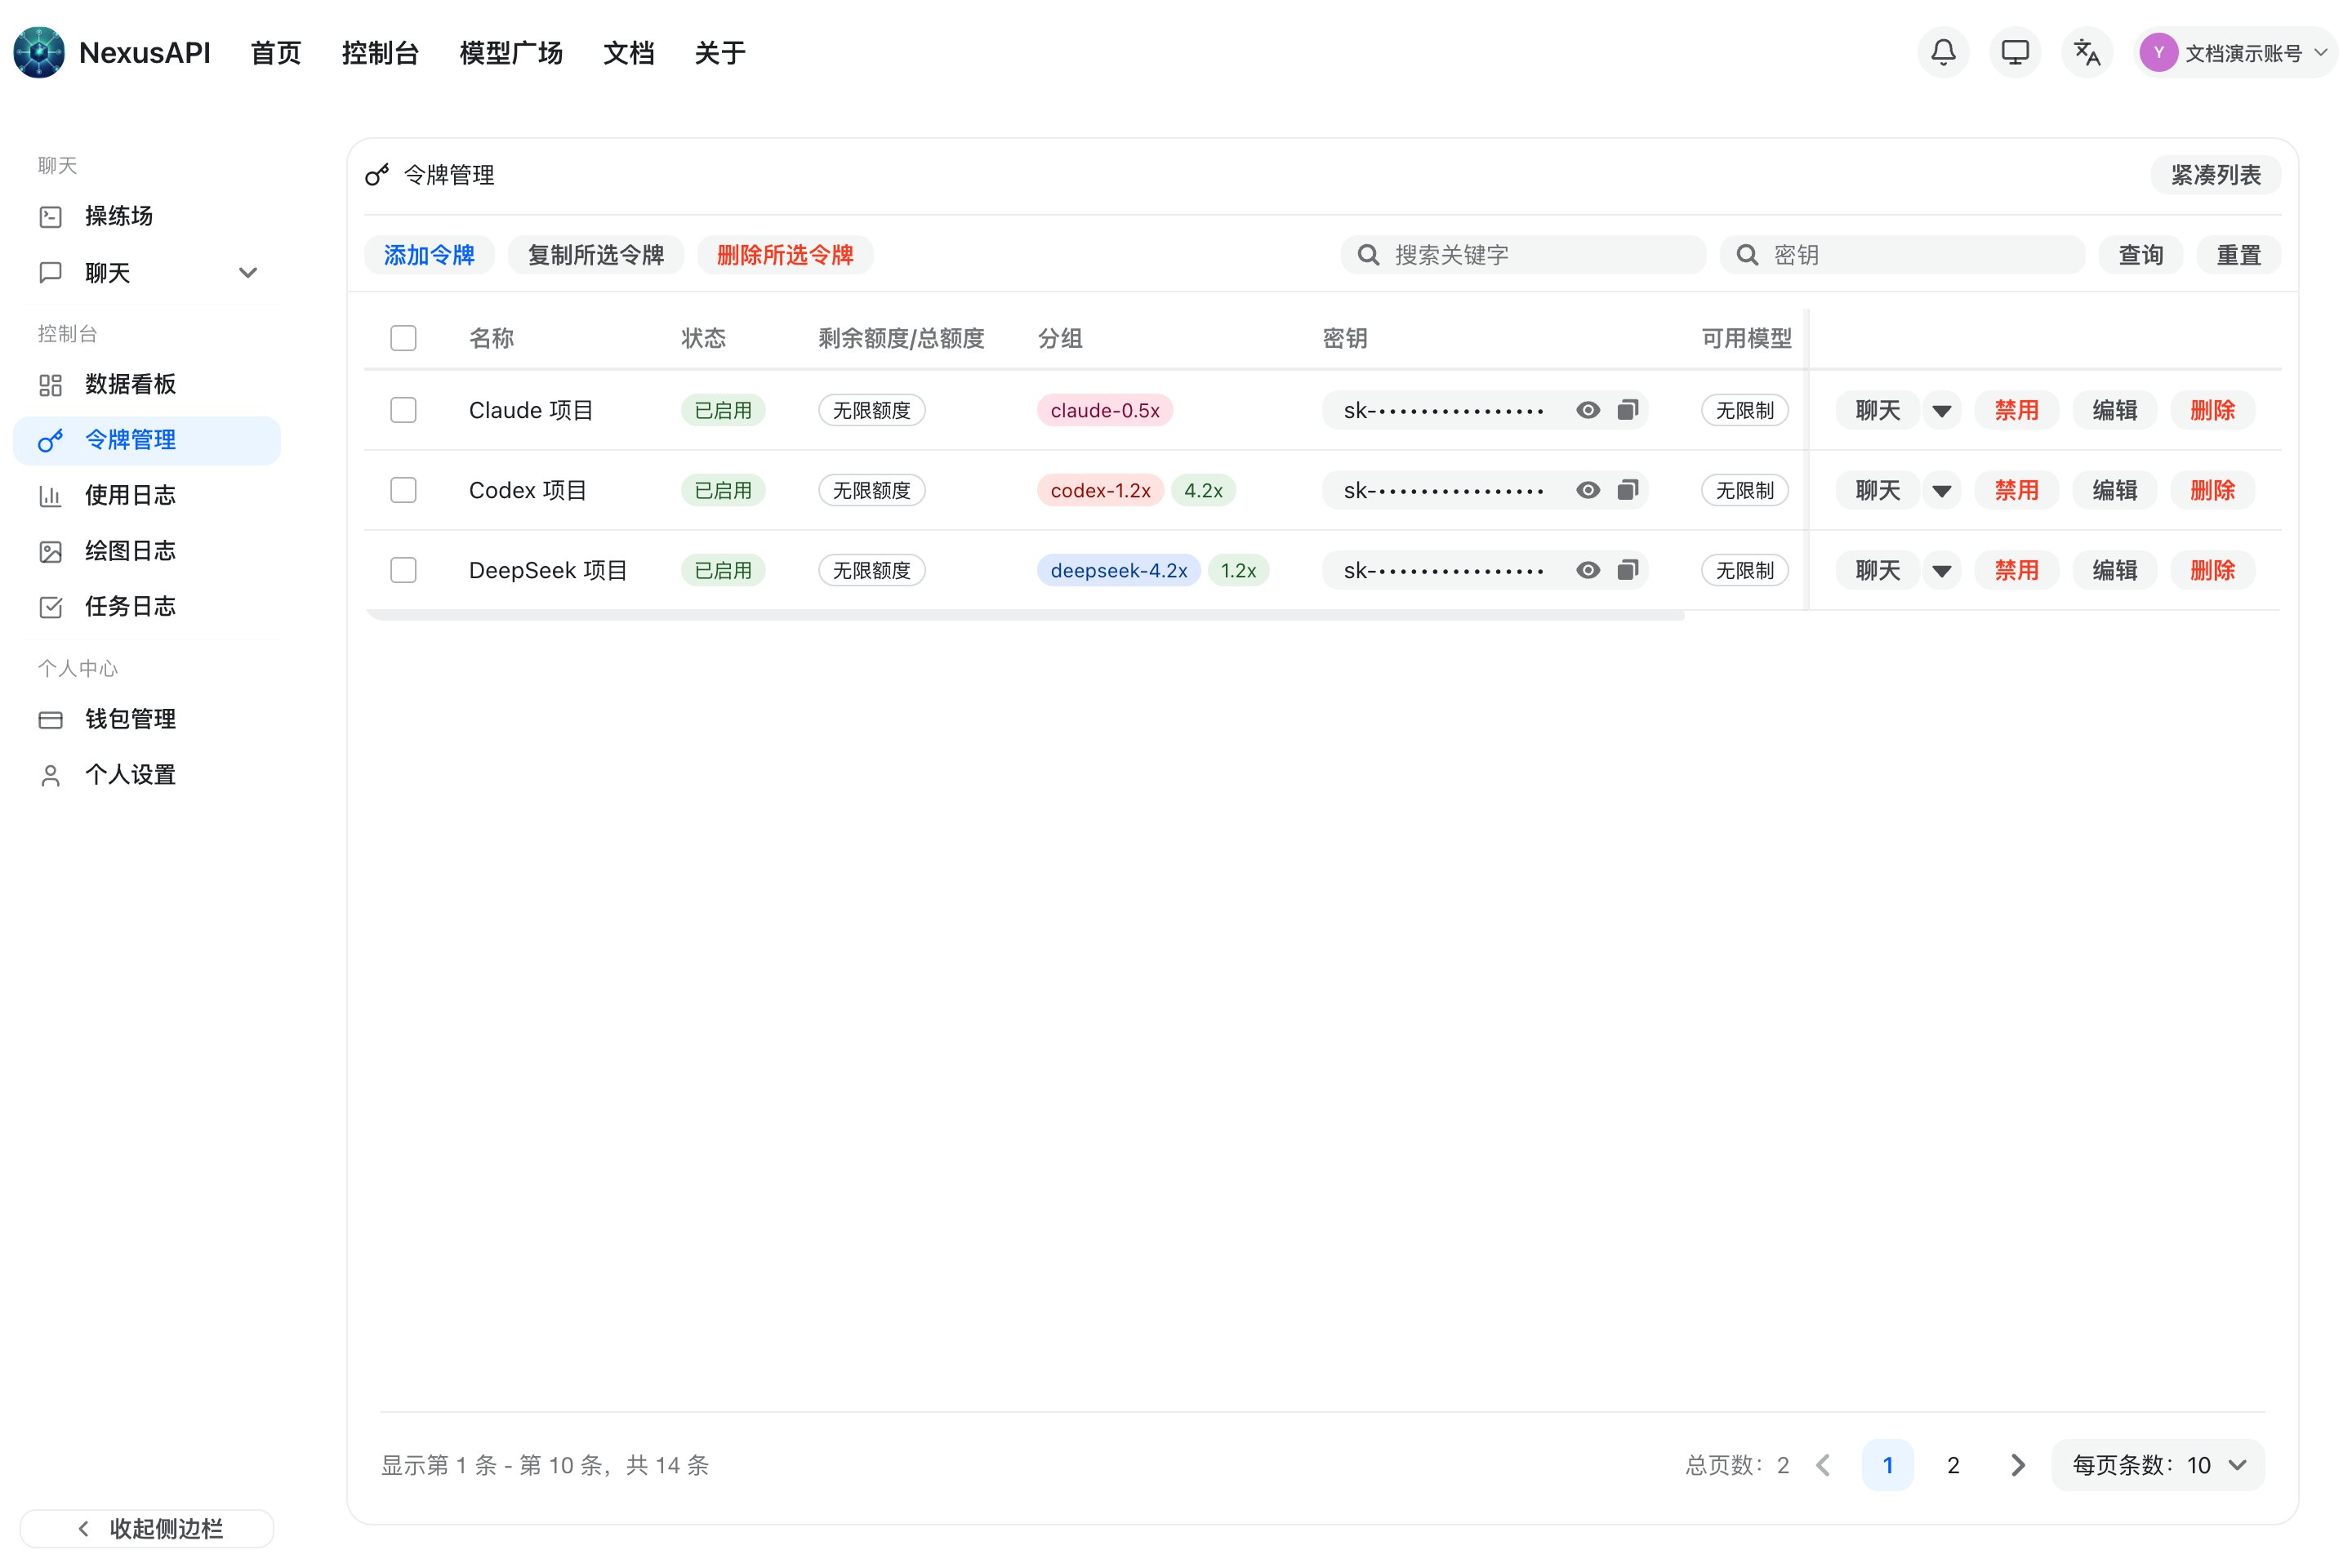
Task: Select page 1 in pagination
Action: click(1888, 1465)
